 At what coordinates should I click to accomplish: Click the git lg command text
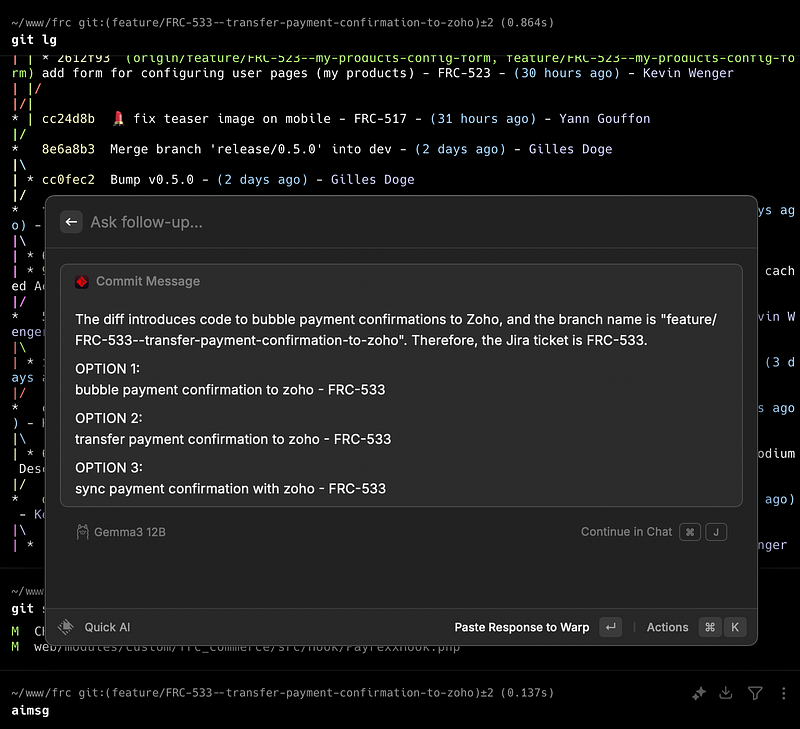point(34,40)
